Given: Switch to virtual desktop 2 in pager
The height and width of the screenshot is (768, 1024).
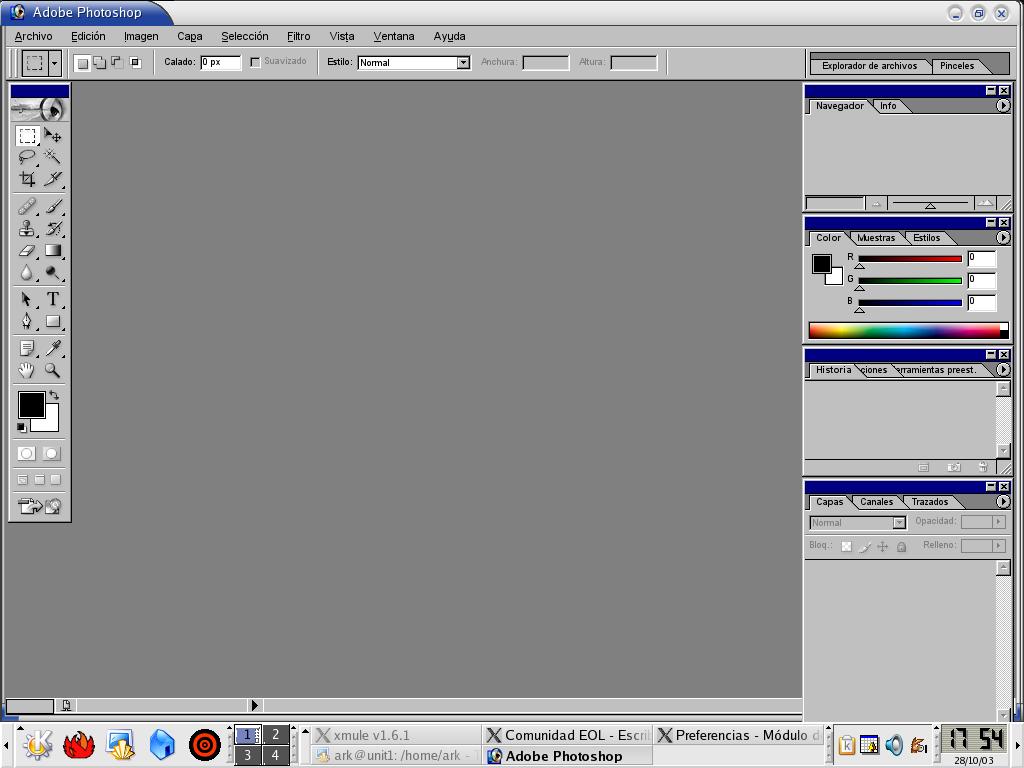Looking at the screenshot, I should click(276, 735).
